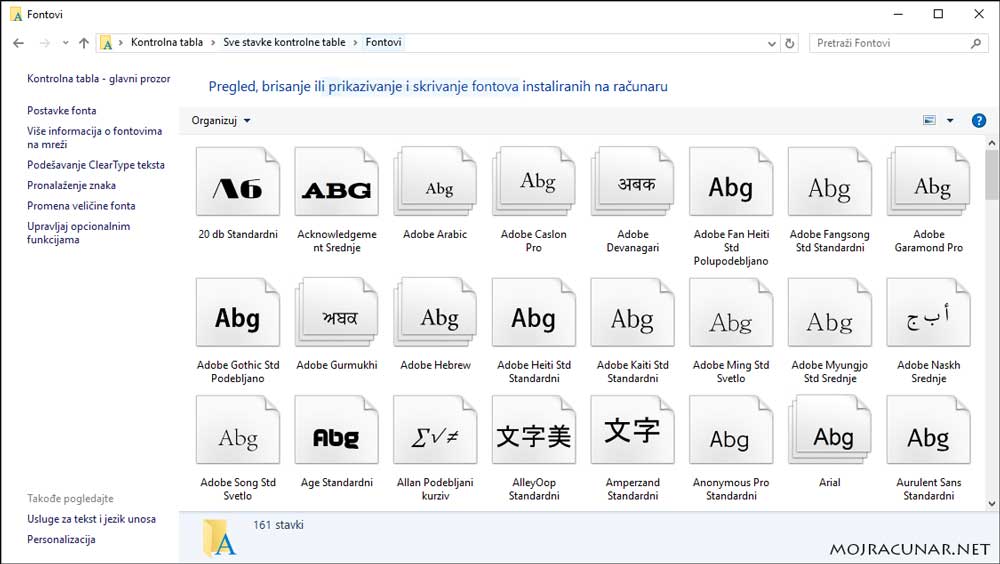
Task: Expand the address bar history dropdown
Action: click(x=772, y=43)
